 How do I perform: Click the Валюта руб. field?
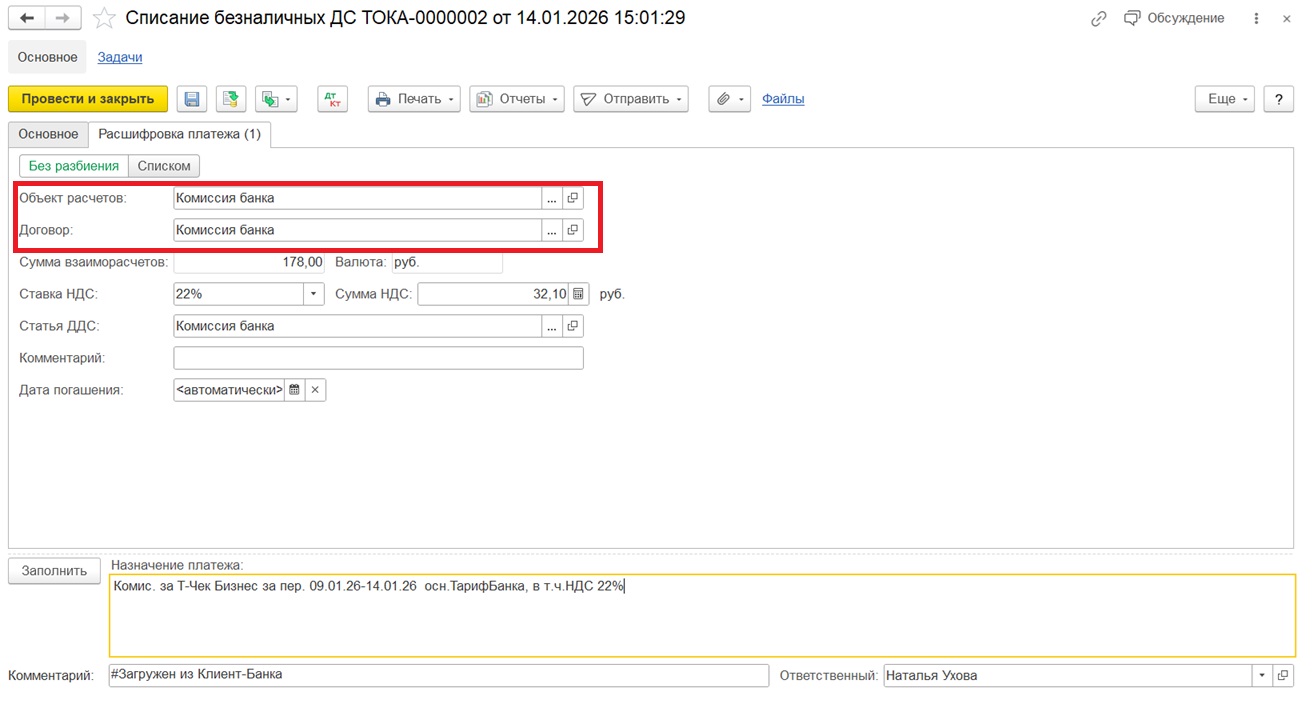[x=446, y=262]
